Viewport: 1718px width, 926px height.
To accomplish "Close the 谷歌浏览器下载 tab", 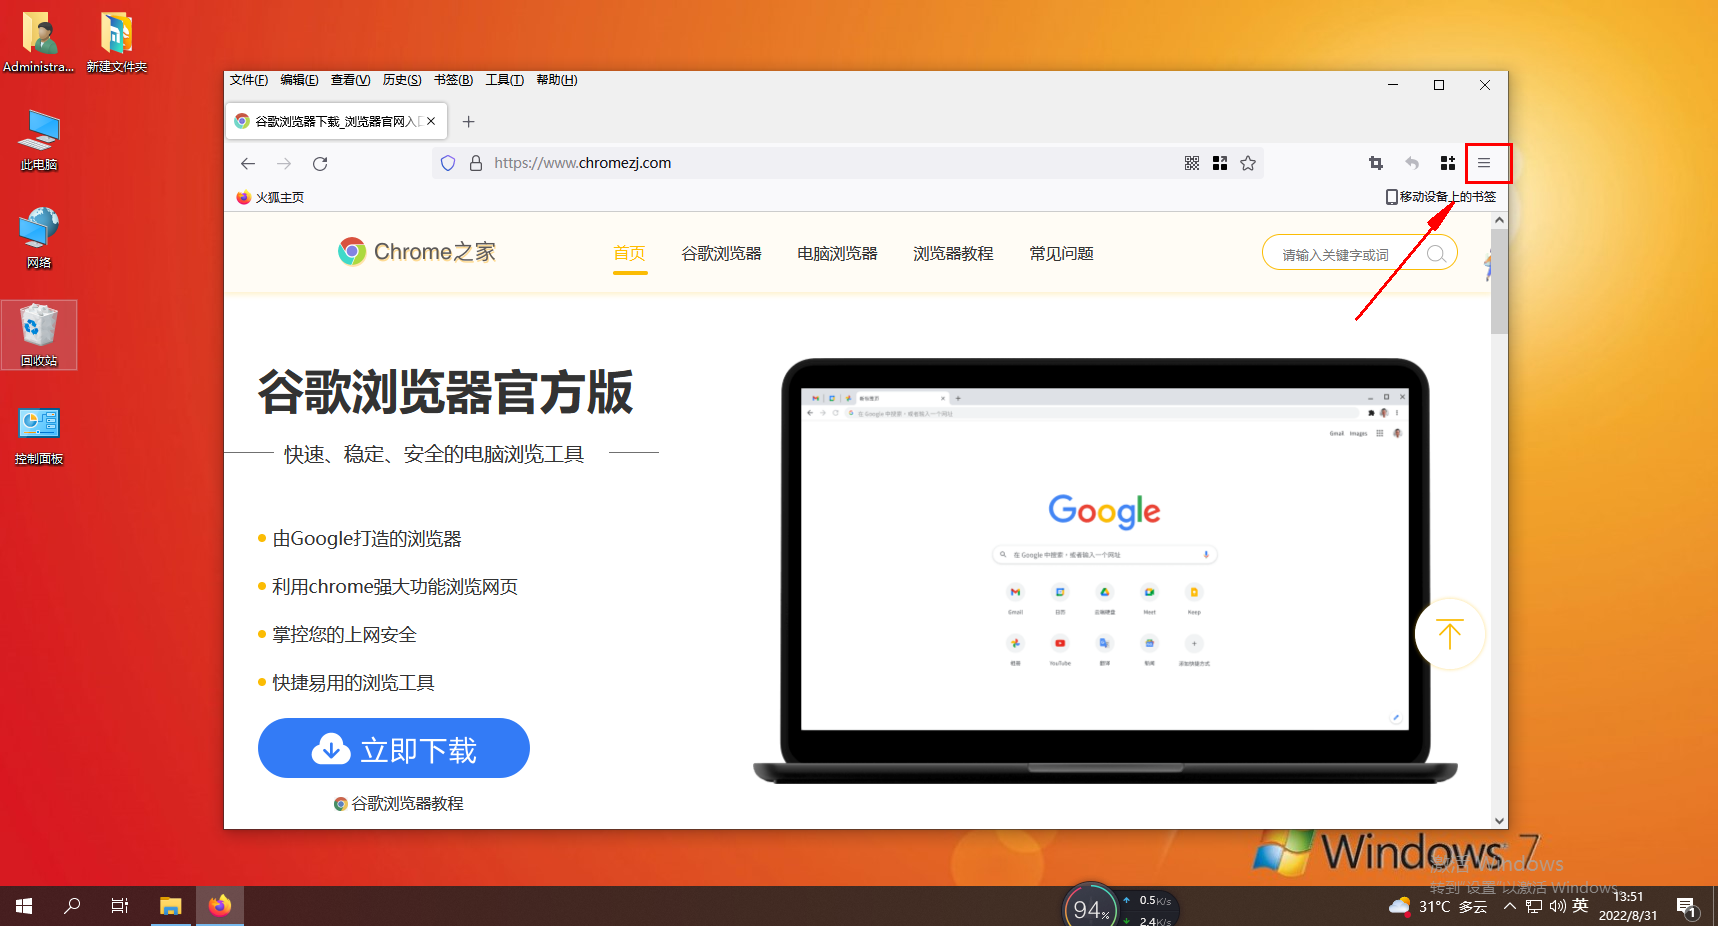I will (431, 121).
